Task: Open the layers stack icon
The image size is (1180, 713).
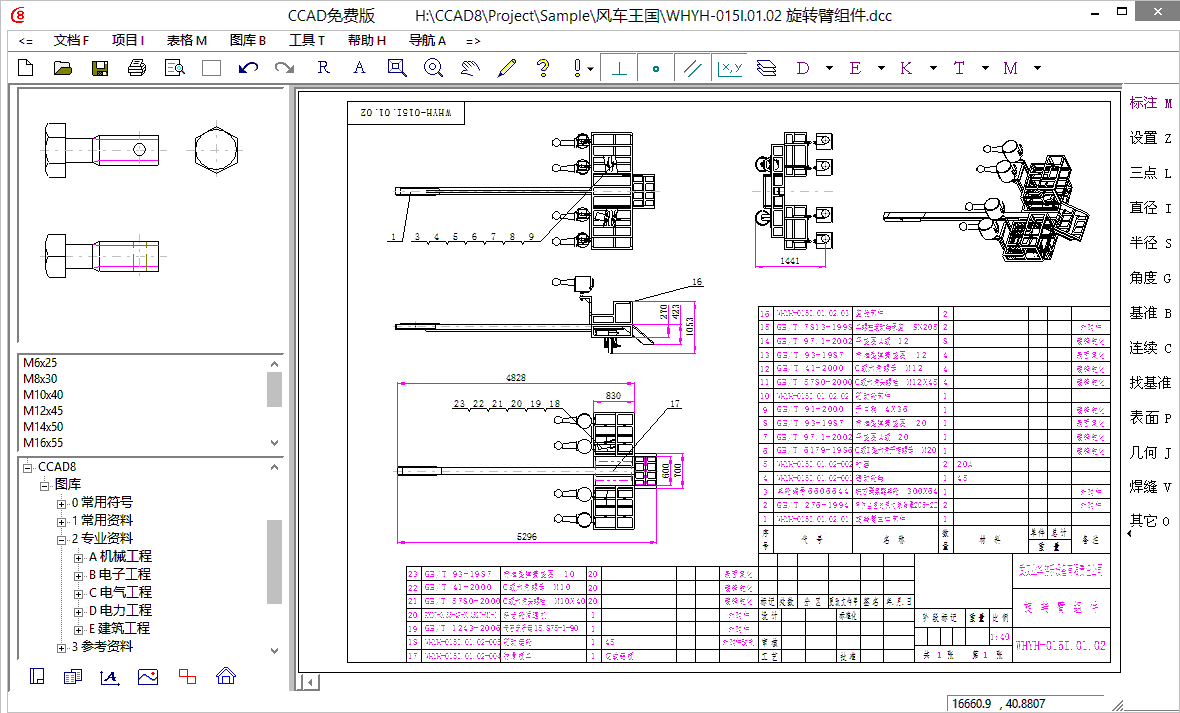Action: point(766,68)
